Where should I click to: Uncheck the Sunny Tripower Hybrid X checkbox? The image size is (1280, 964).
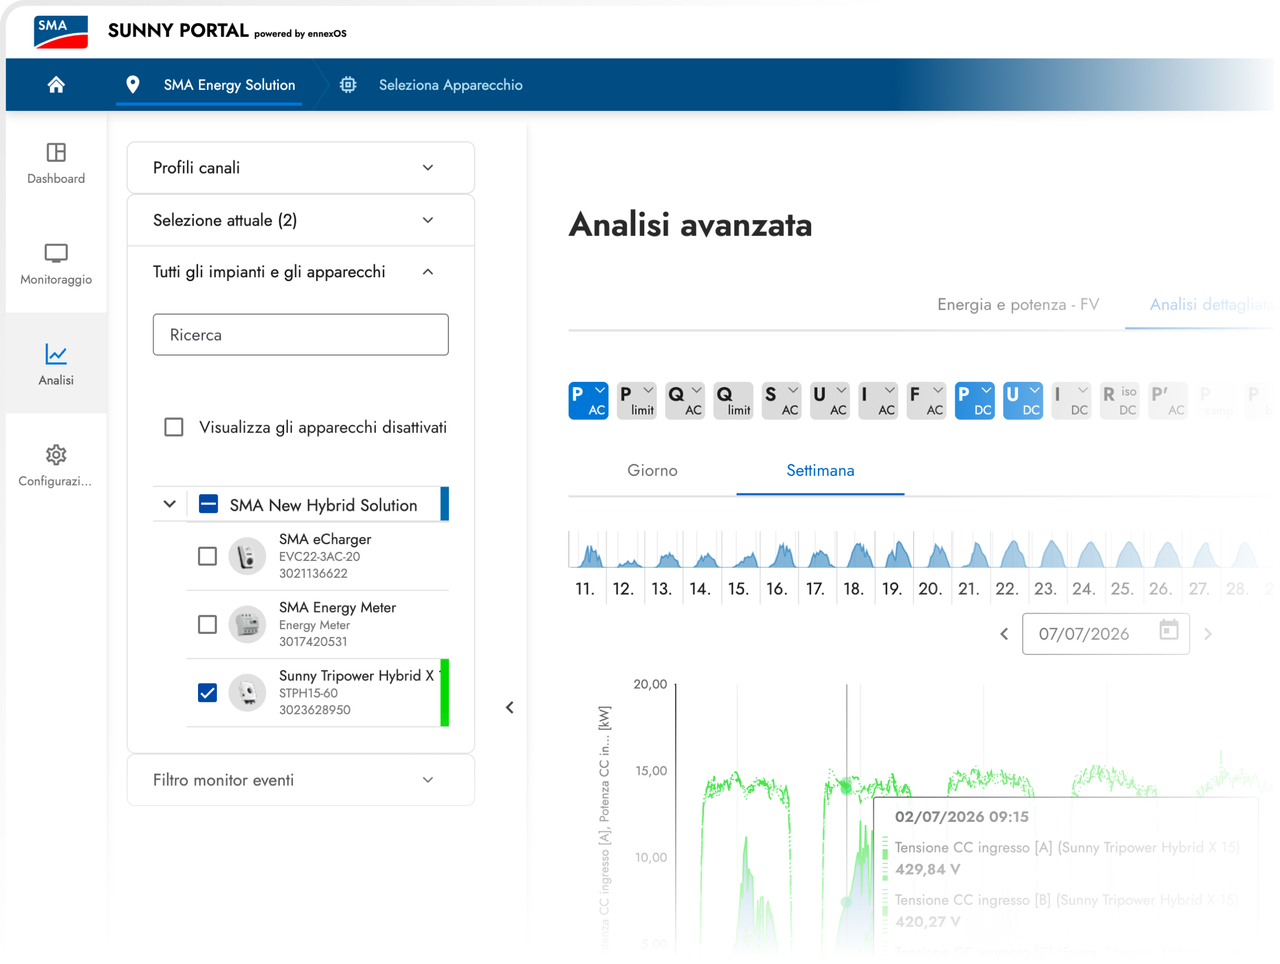pos(207,692)
